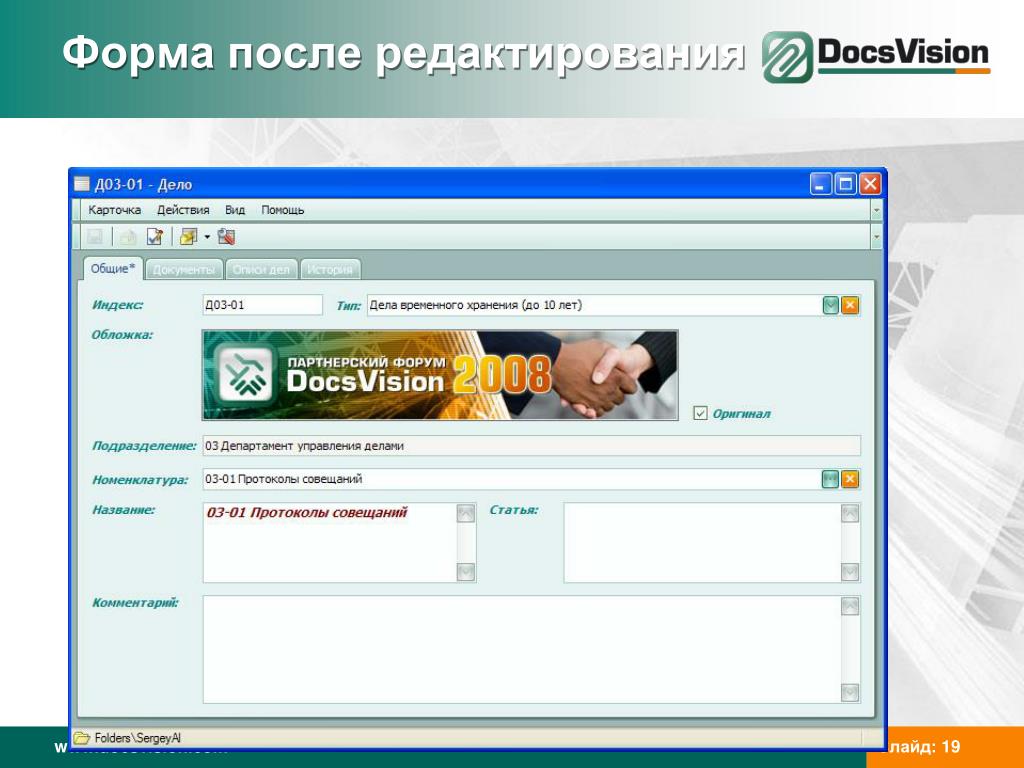Click the Статья: label
Image resolution: width=1024 pixels, height=768 pixels.
(x=514, y=509)
